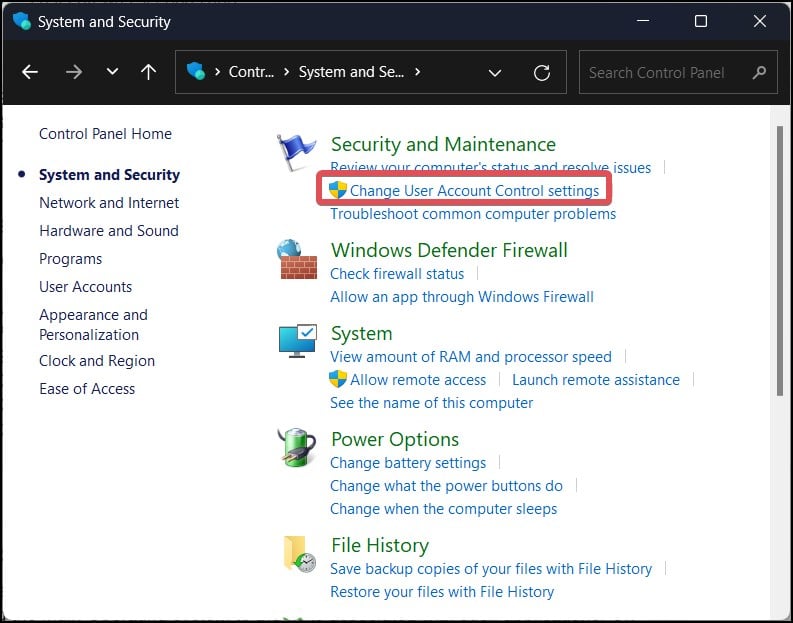Click the System monitor icon
The height and width of the screenshot is (623, 793).
tap(297, 342)
